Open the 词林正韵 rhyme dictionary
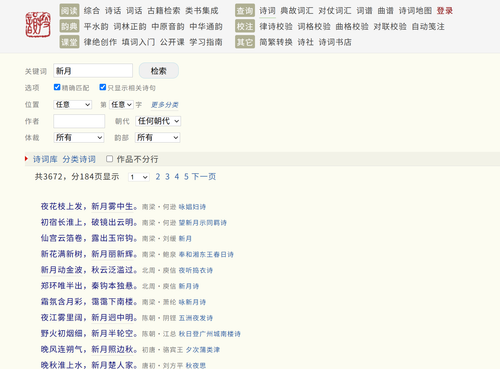500x369 pixels. tap(130, 26)
